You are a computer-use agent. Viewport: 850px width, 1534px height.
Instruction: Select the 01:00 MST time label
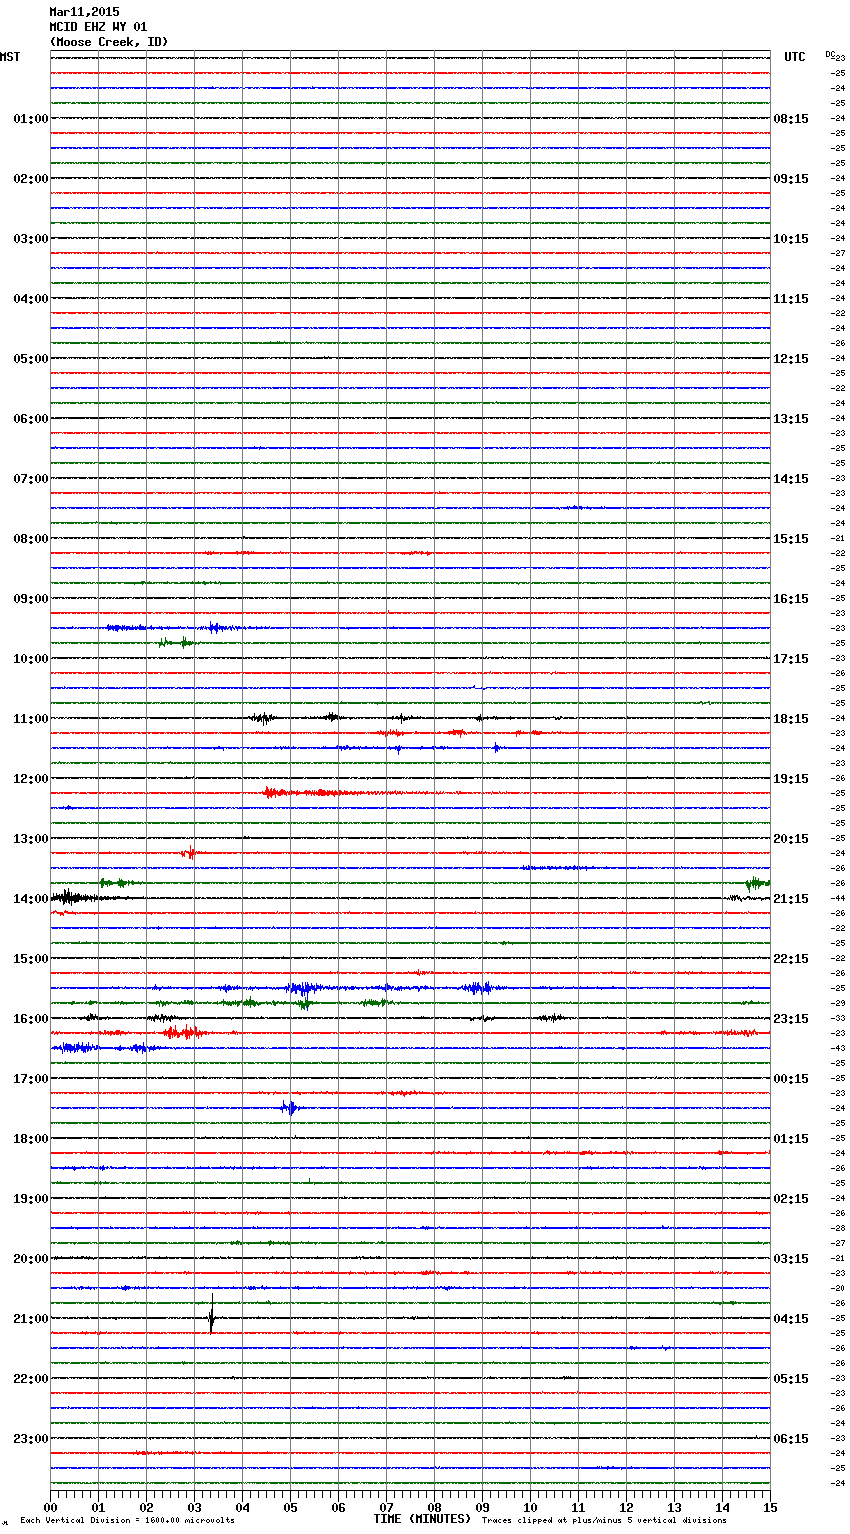coord(31,119)
